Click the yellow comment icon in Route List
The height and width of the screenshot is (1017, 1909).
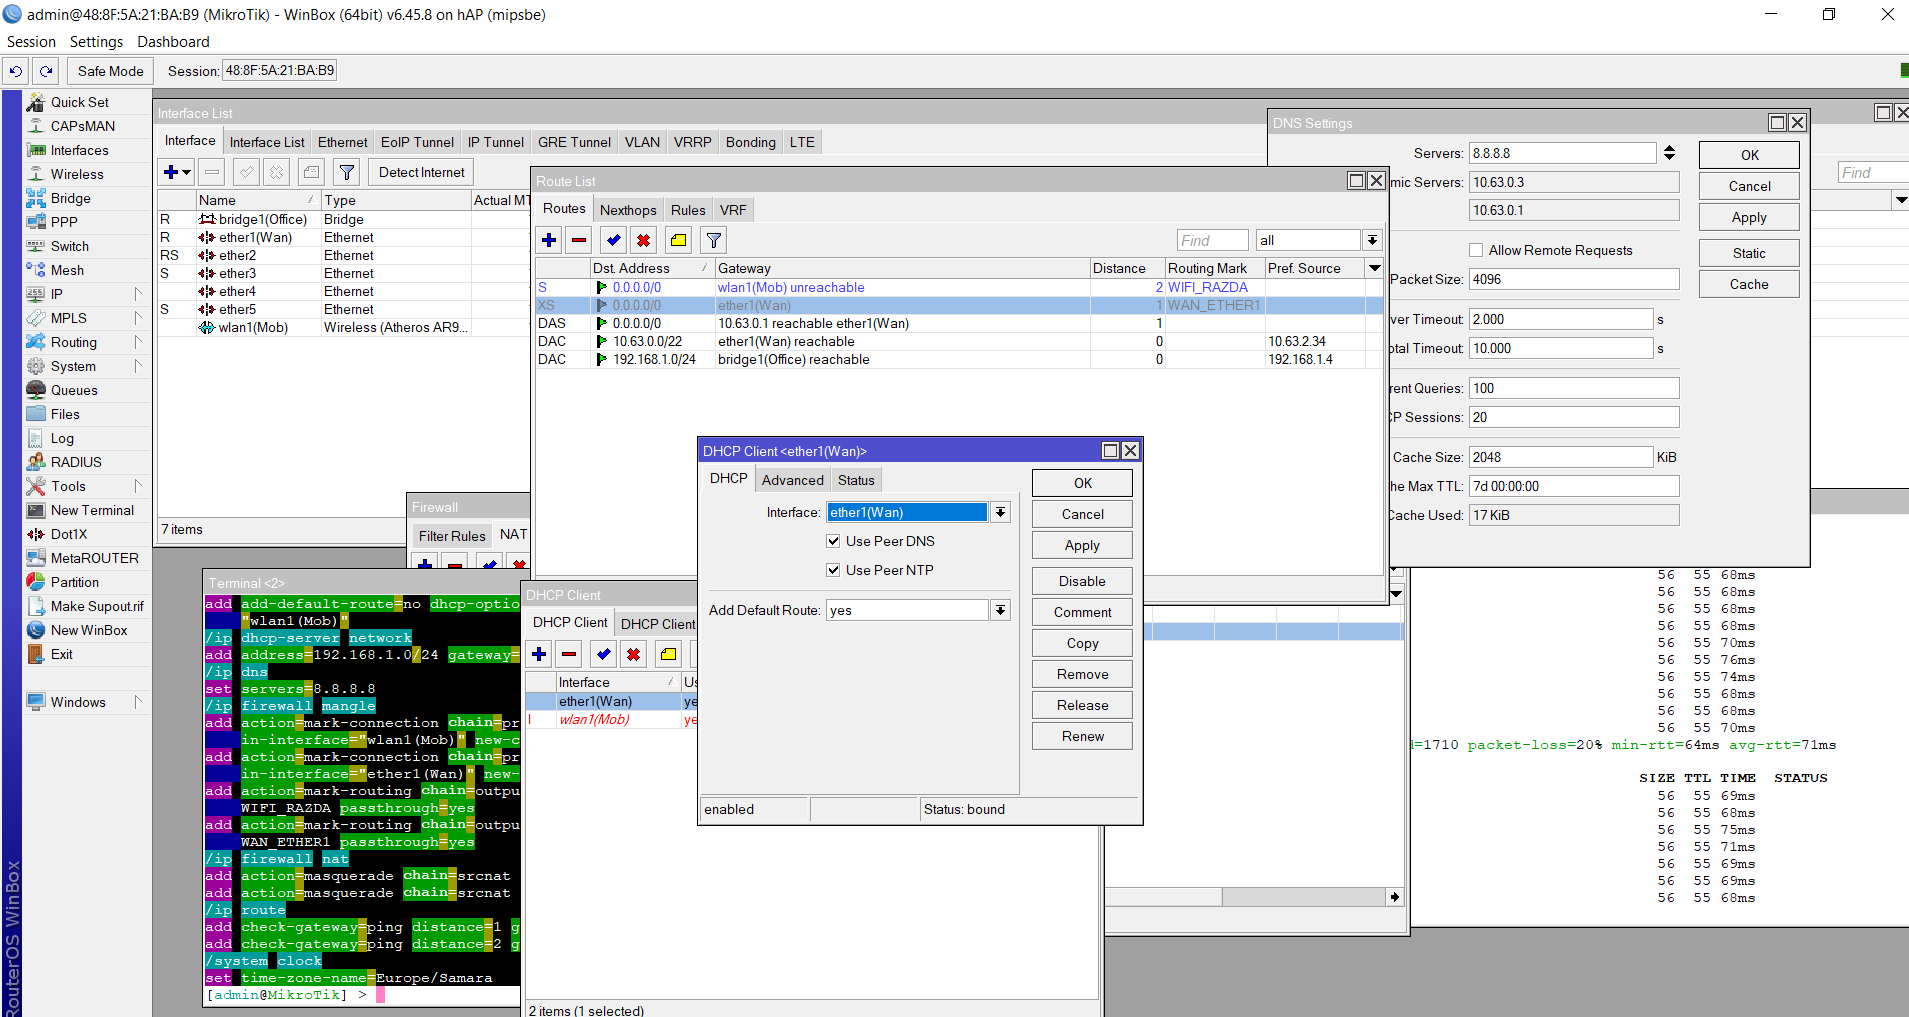click(x=678, y=240)
